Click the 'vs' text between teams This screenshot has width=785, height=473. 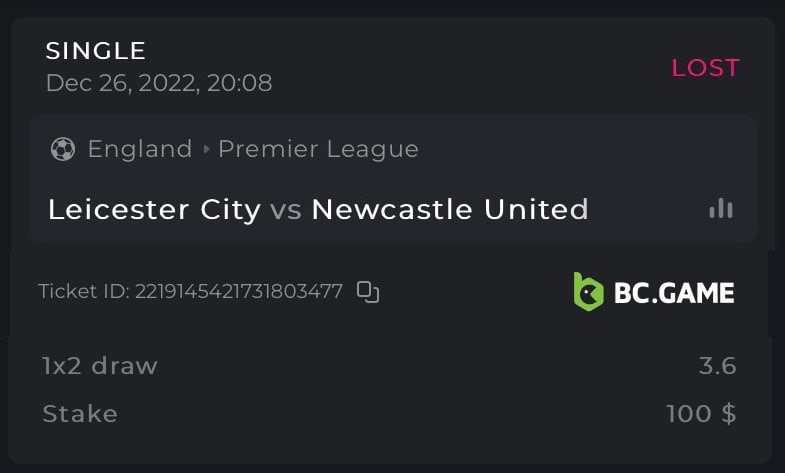point(286,210)
